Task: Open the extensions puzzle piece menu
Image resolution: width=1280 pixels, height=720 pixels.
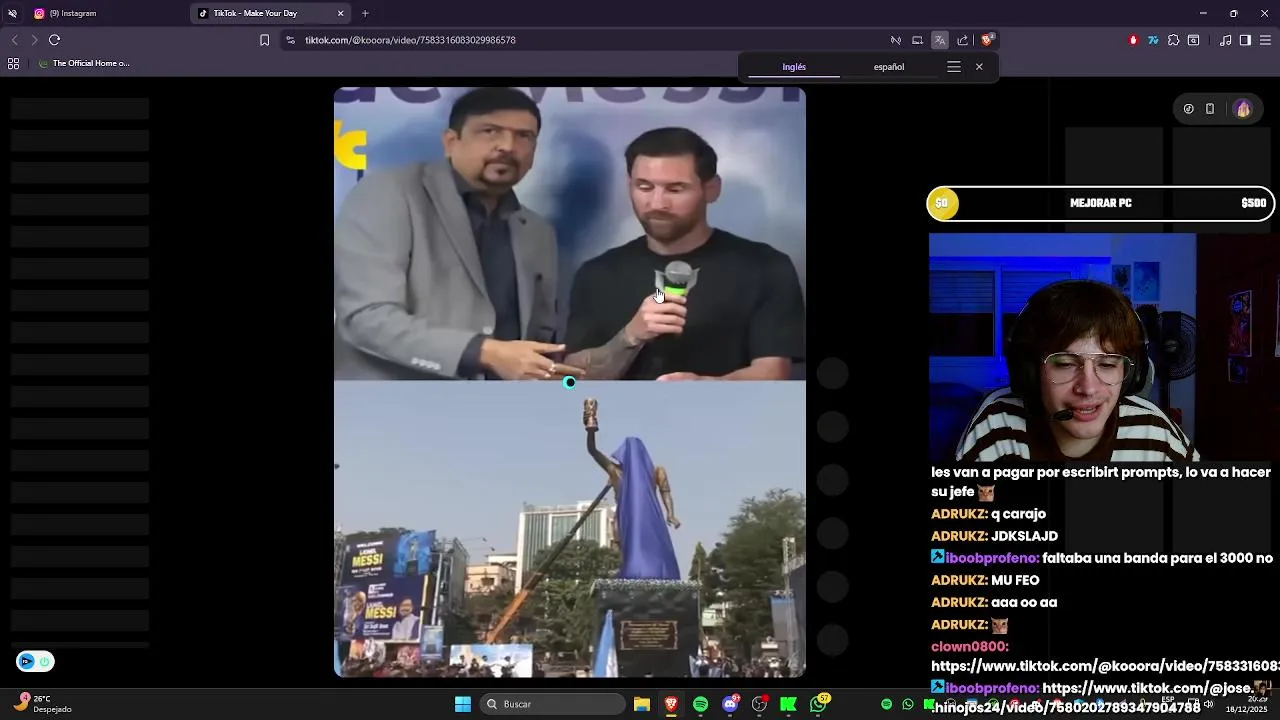Action: click(1174, 40)
